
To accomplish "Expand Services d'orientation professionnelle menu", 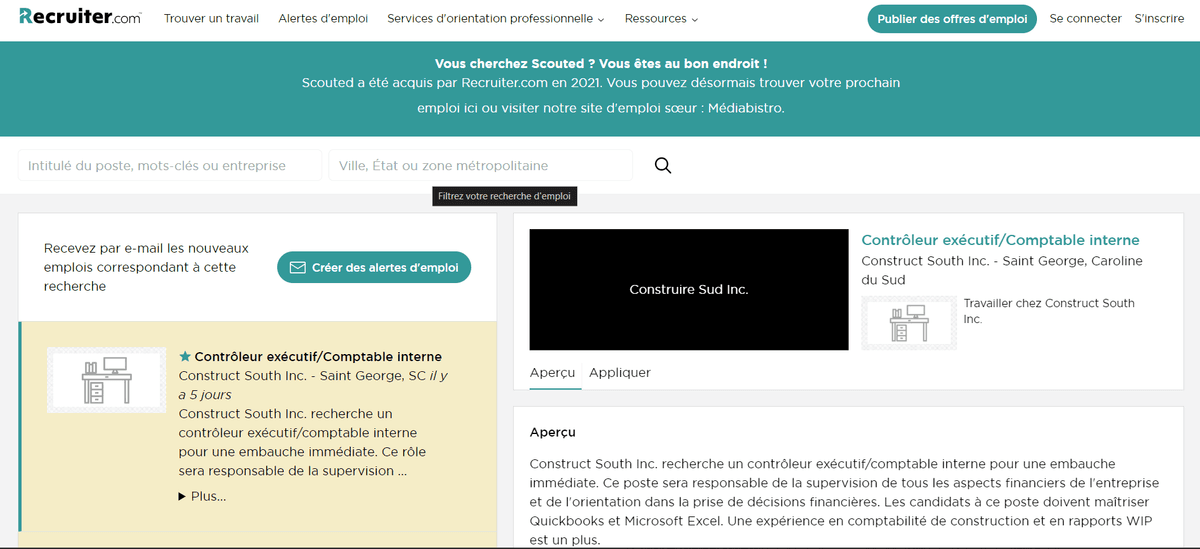I will (x=496, y=19).
